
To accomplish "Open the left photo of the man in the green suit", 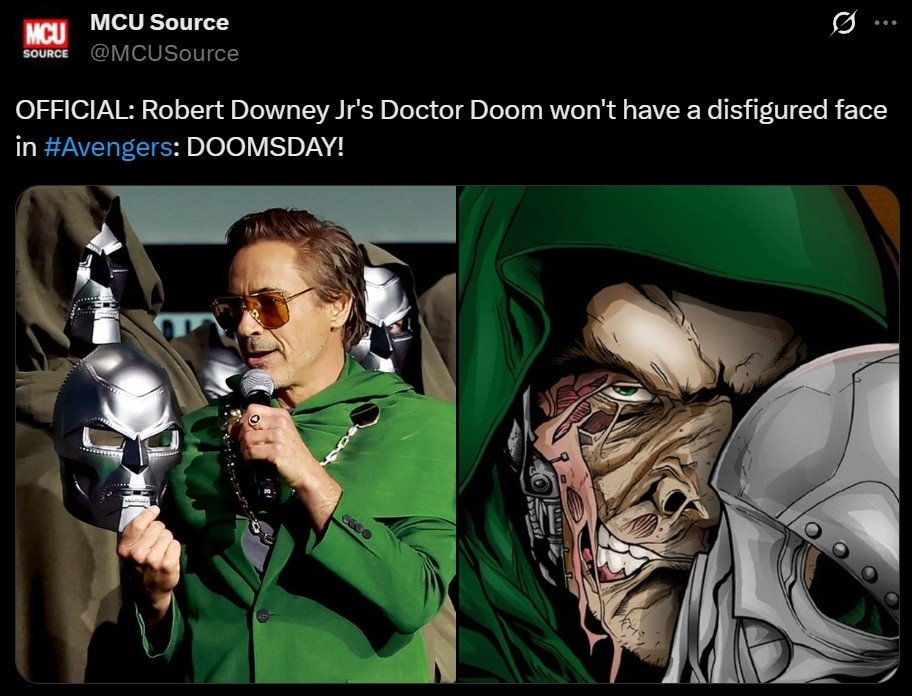I will pyautogui.click(x=236, y=434).
